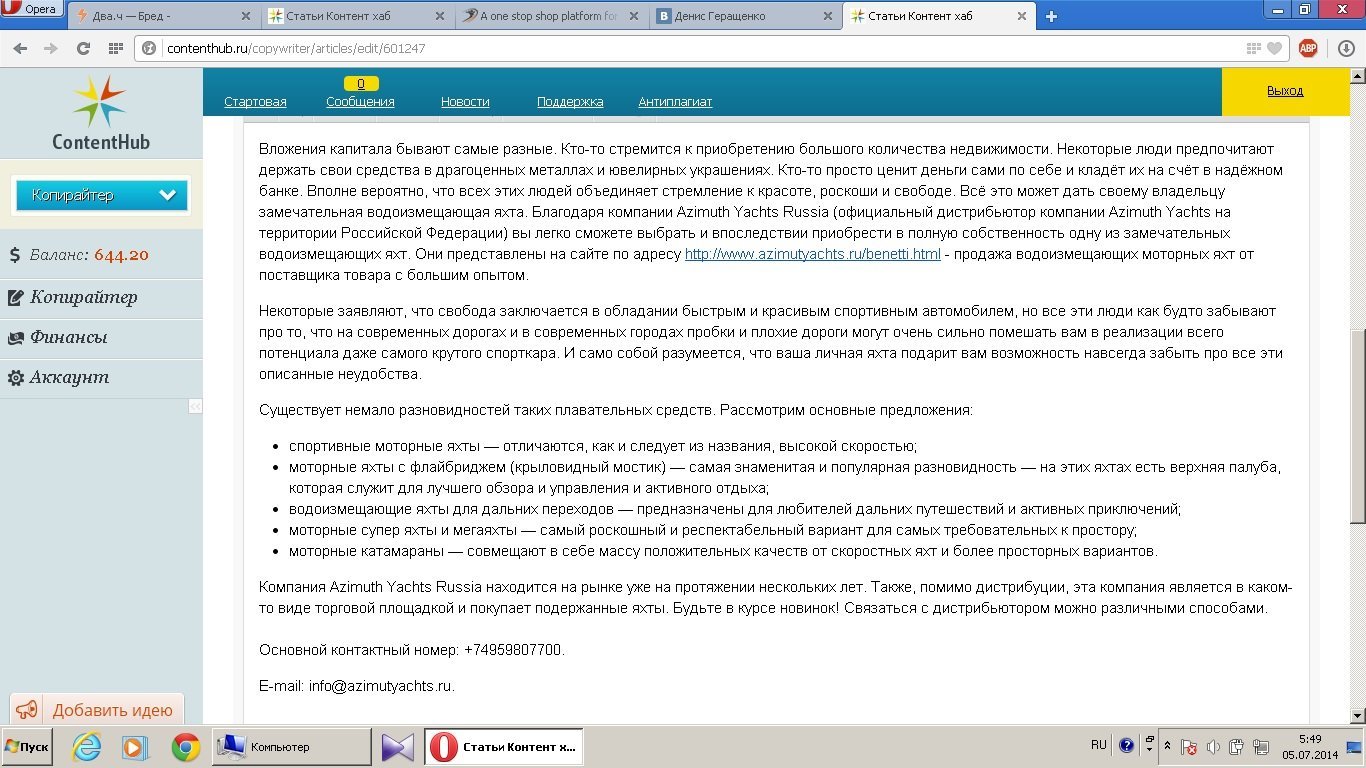Log out via the Выход link
Viewport: 1366px width, 768px height.
click(x=1285, y=91)
